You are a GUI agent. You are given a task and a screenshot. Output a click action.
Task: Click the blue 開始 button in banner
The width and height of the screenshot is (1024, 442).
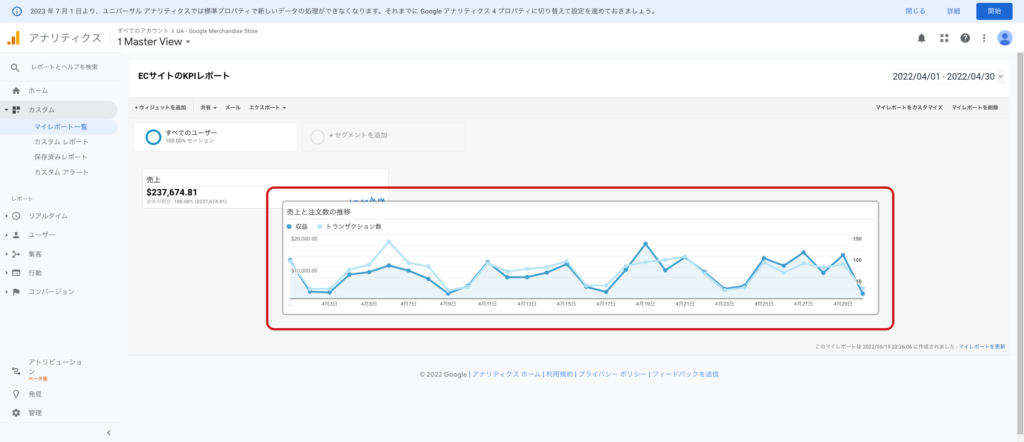993,11
